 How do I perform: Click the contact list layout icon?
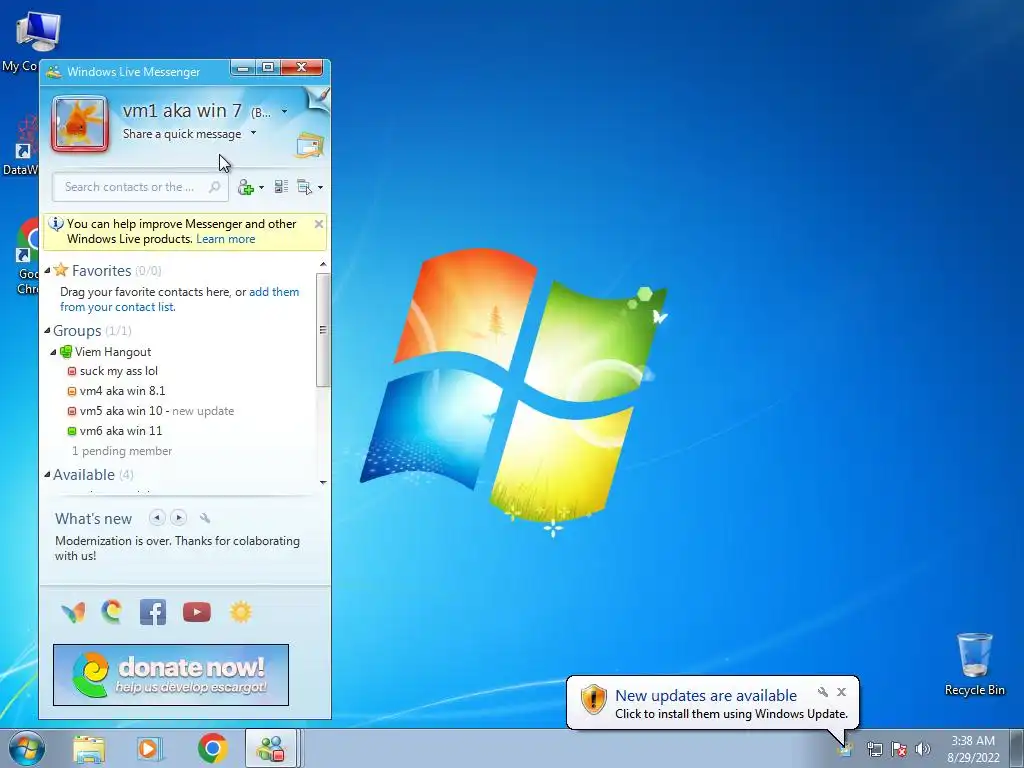(281, 187)
